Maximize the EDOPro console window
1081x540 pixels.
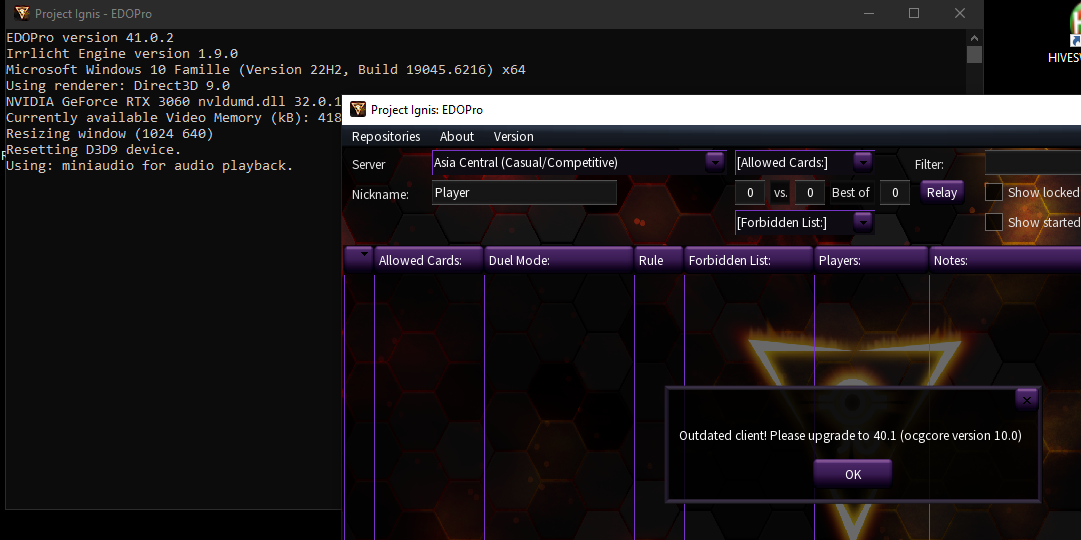[x=914, y=13]
